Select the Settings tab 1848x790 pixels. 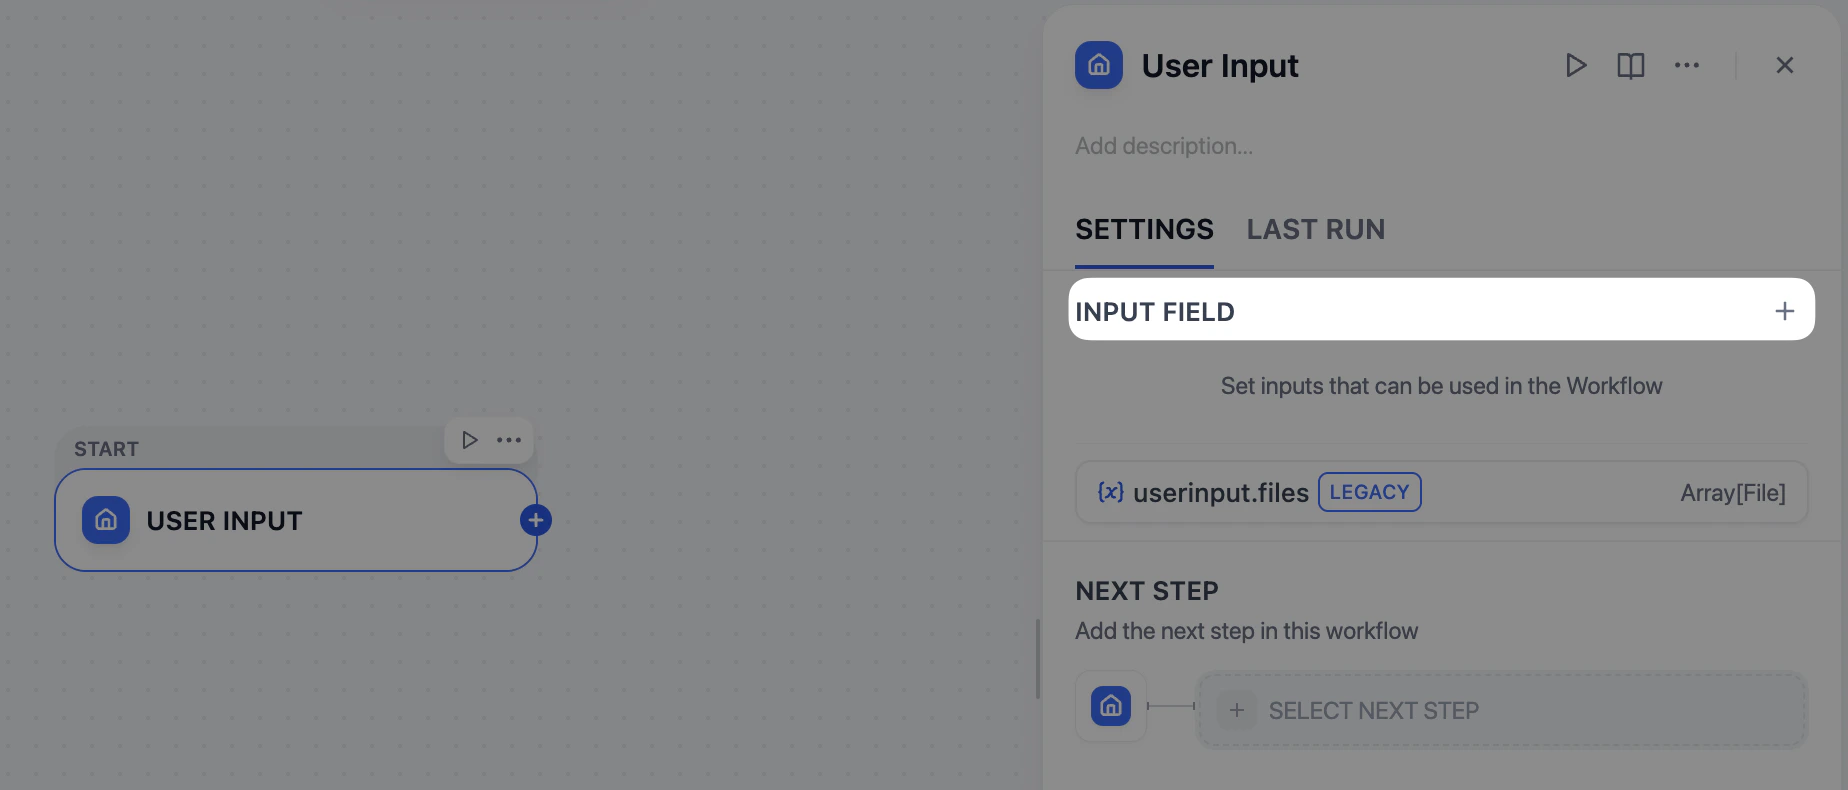tap(1144, 230)
